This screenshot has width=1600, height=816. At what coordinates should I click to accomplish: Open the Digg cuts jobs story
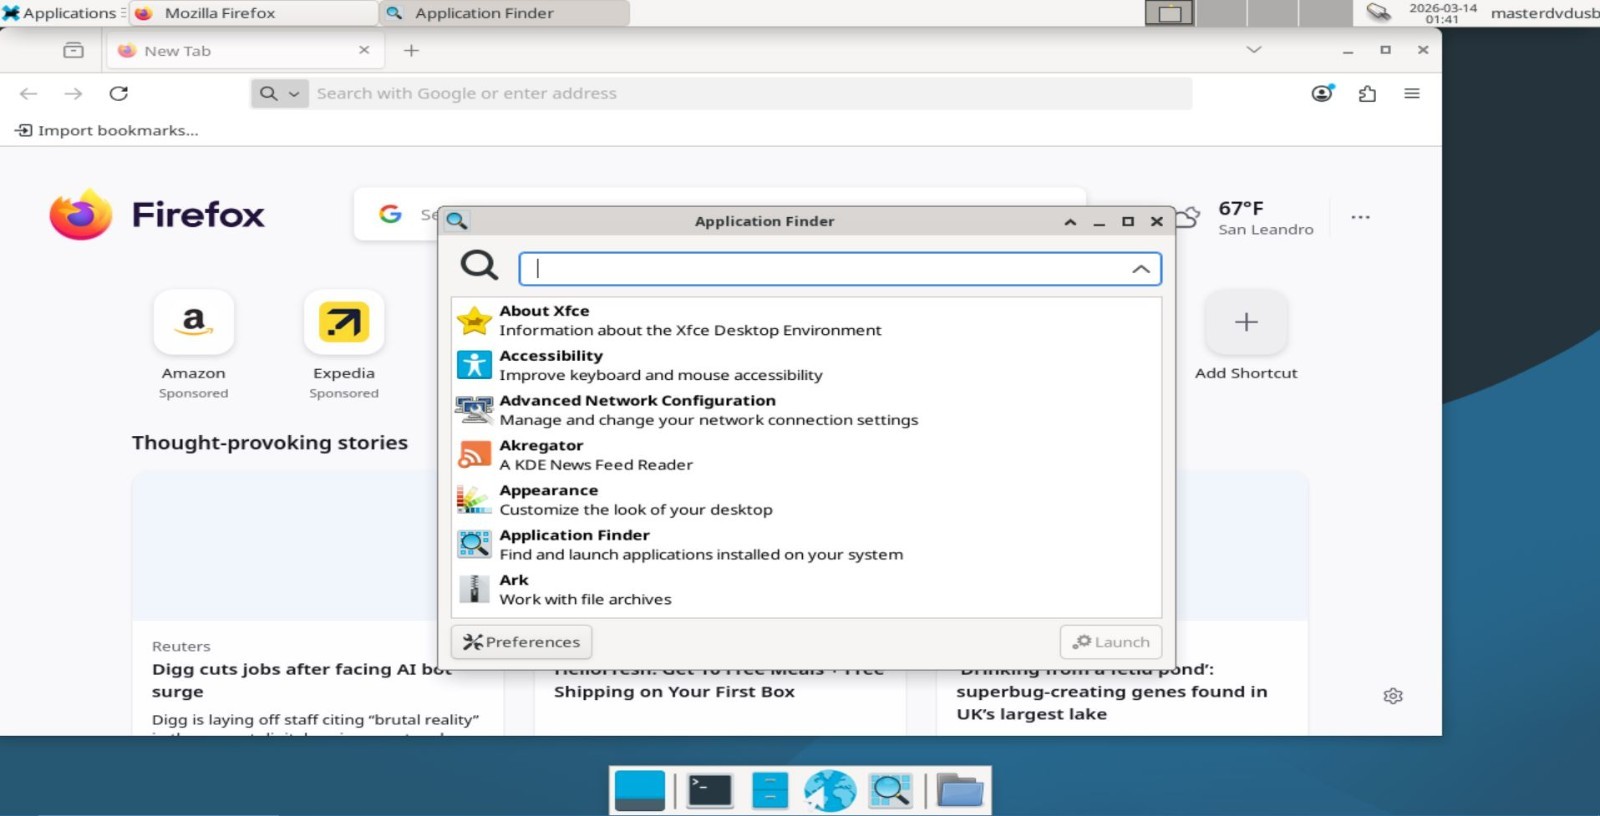click(302, 680)
